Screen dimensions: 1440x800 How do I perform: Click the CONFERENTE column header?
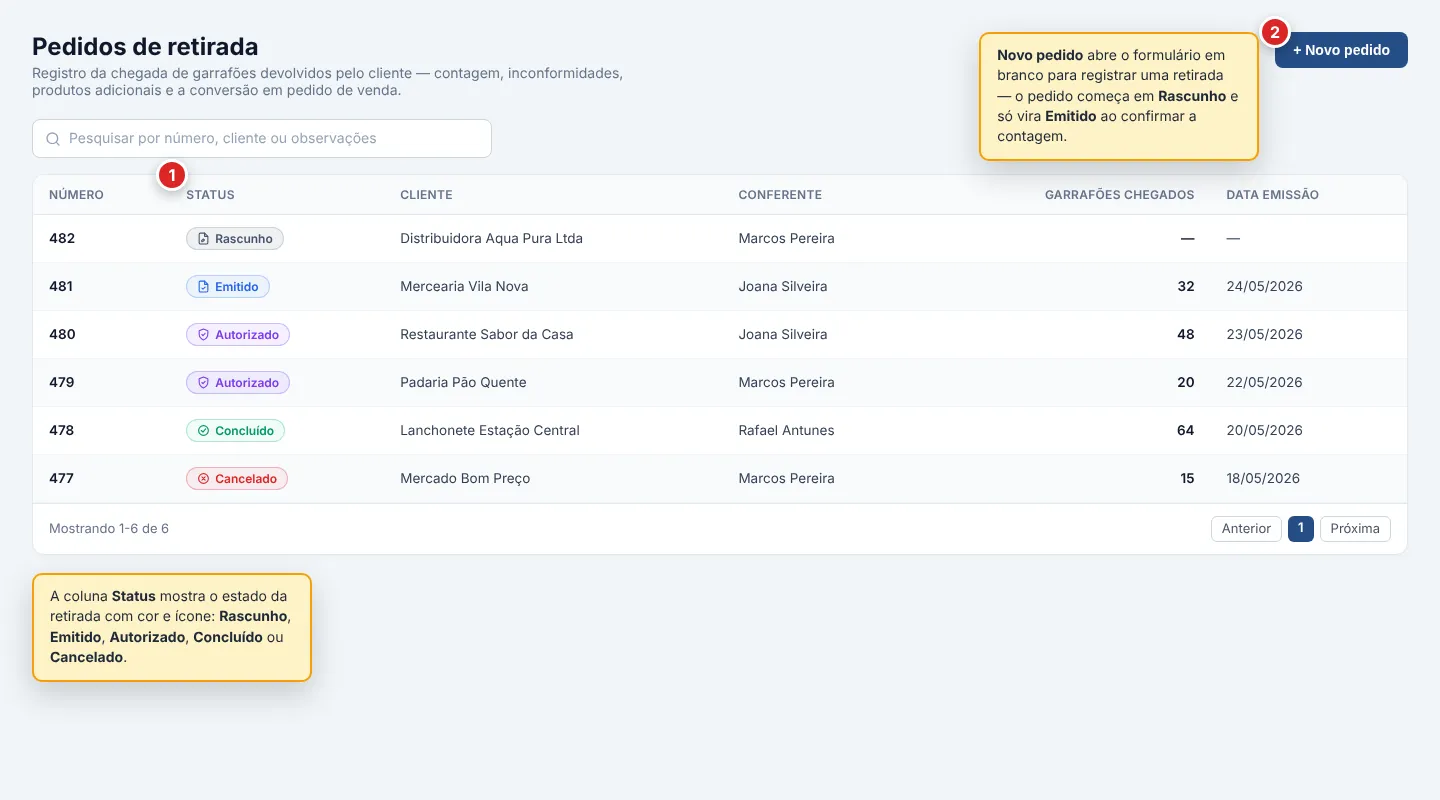(x=780, y=195)
